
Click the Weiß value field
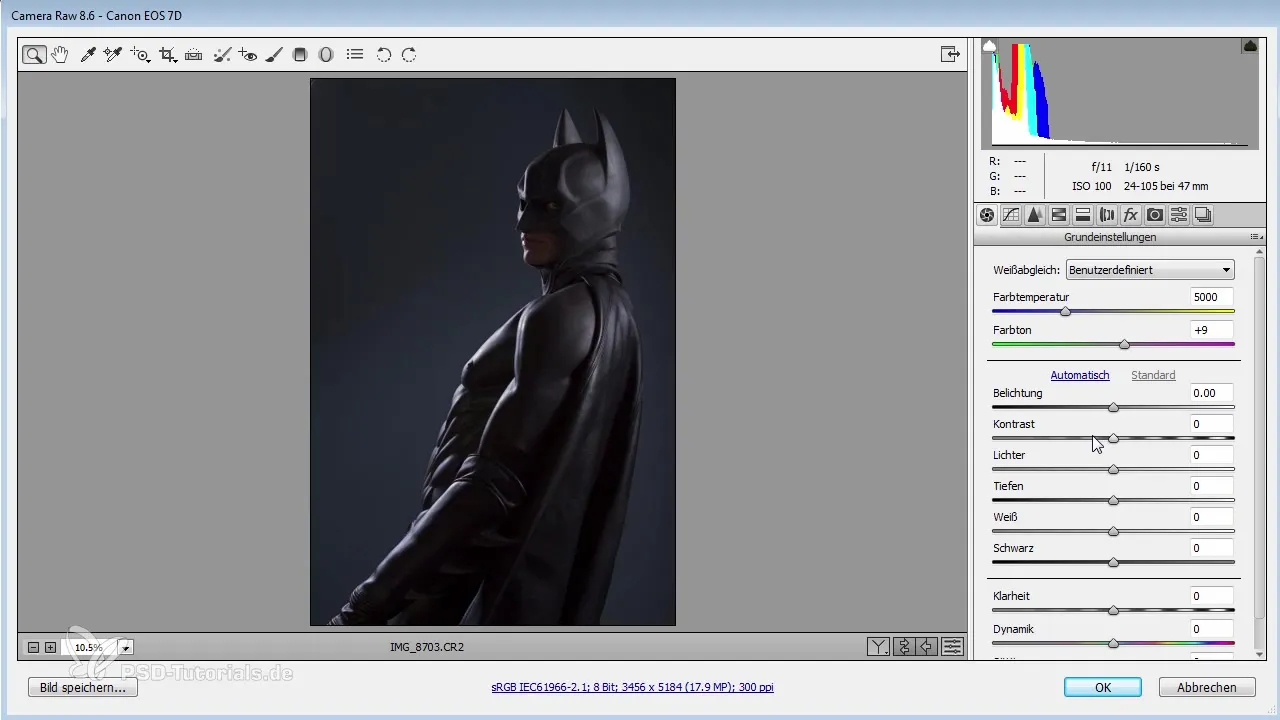[x=1211, y=517]
